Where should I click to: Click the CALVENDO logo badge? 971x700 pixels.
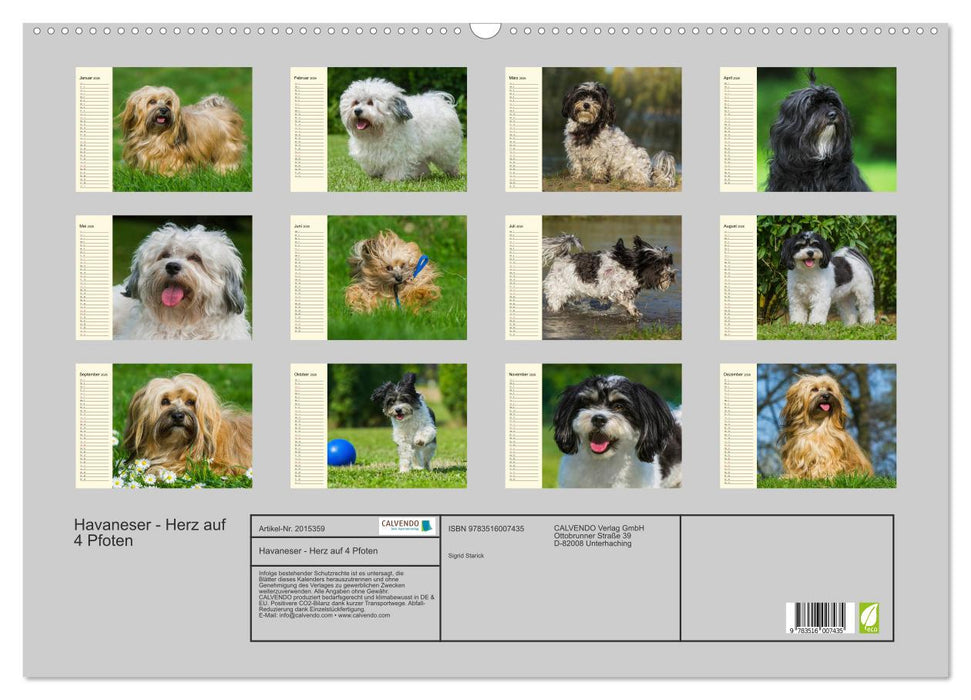[407, 526]
